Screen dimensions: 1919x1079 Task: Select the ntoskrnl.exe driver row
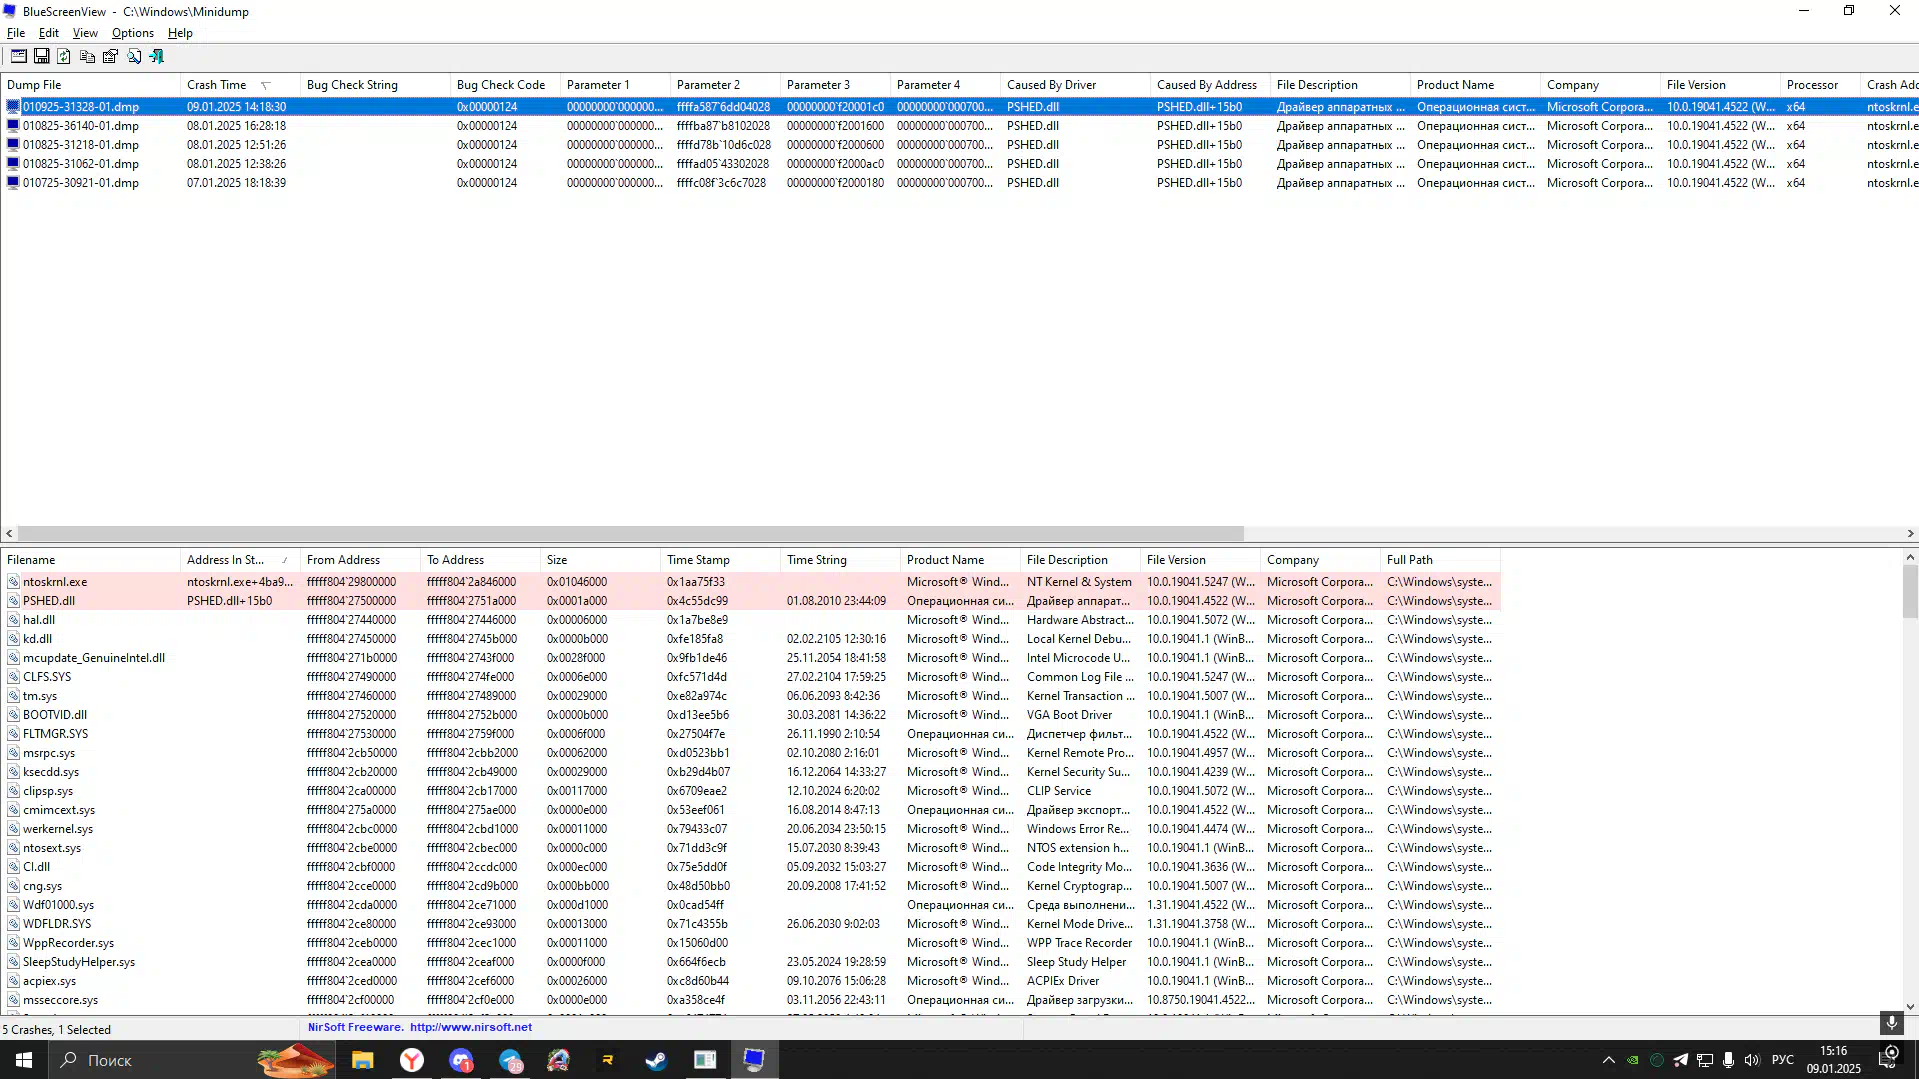(750, 582)
